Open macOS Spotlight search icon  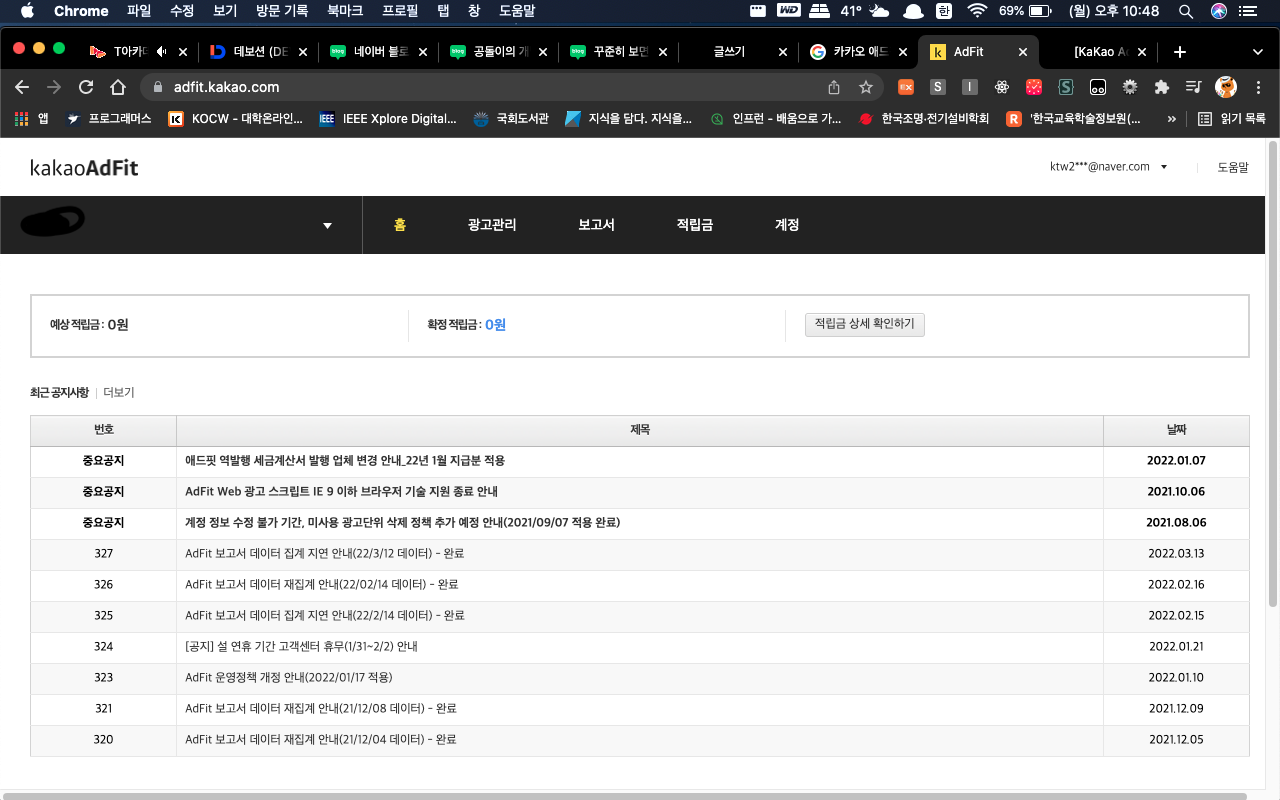[x=1186, y=11]
